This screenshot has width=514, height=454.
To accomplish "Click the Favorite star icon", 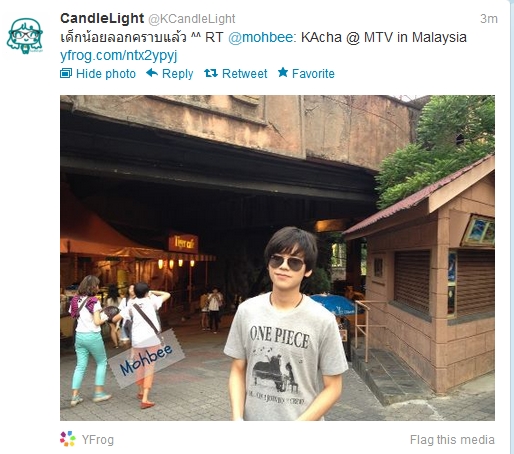I will 283,72.
